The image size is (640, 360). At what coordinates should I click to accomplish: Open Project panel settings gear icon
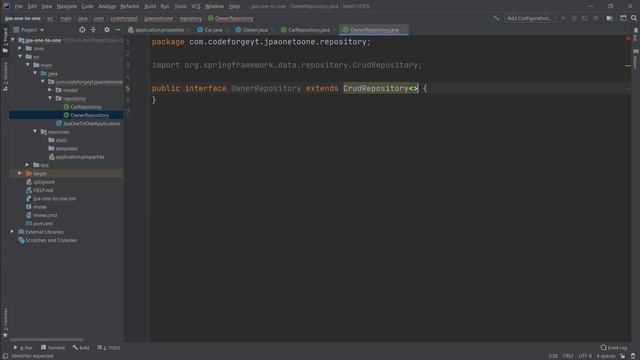(107, 30)
